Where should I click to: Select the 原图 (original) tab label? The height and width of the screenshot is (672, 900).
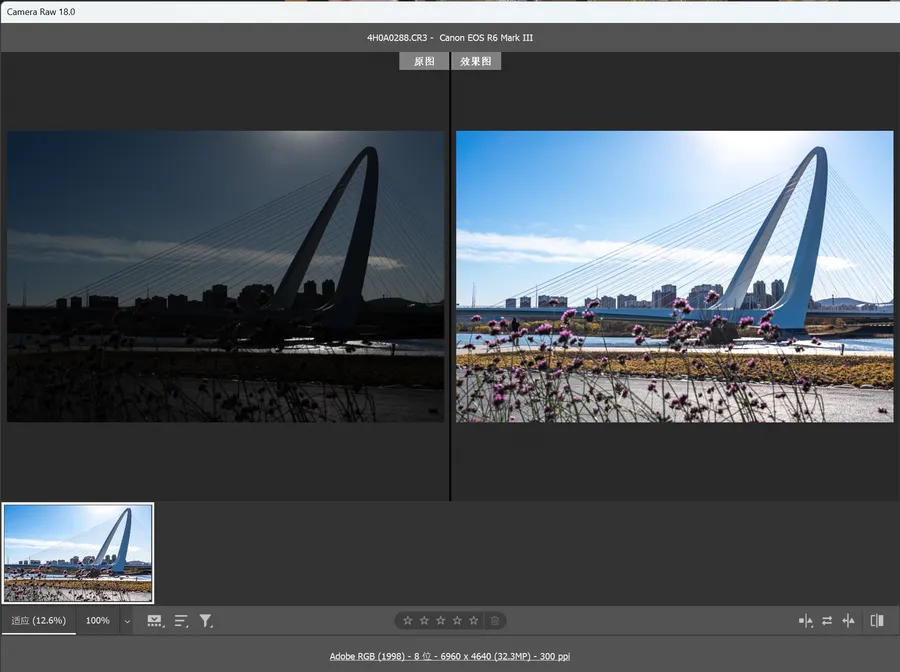(424, 61)
